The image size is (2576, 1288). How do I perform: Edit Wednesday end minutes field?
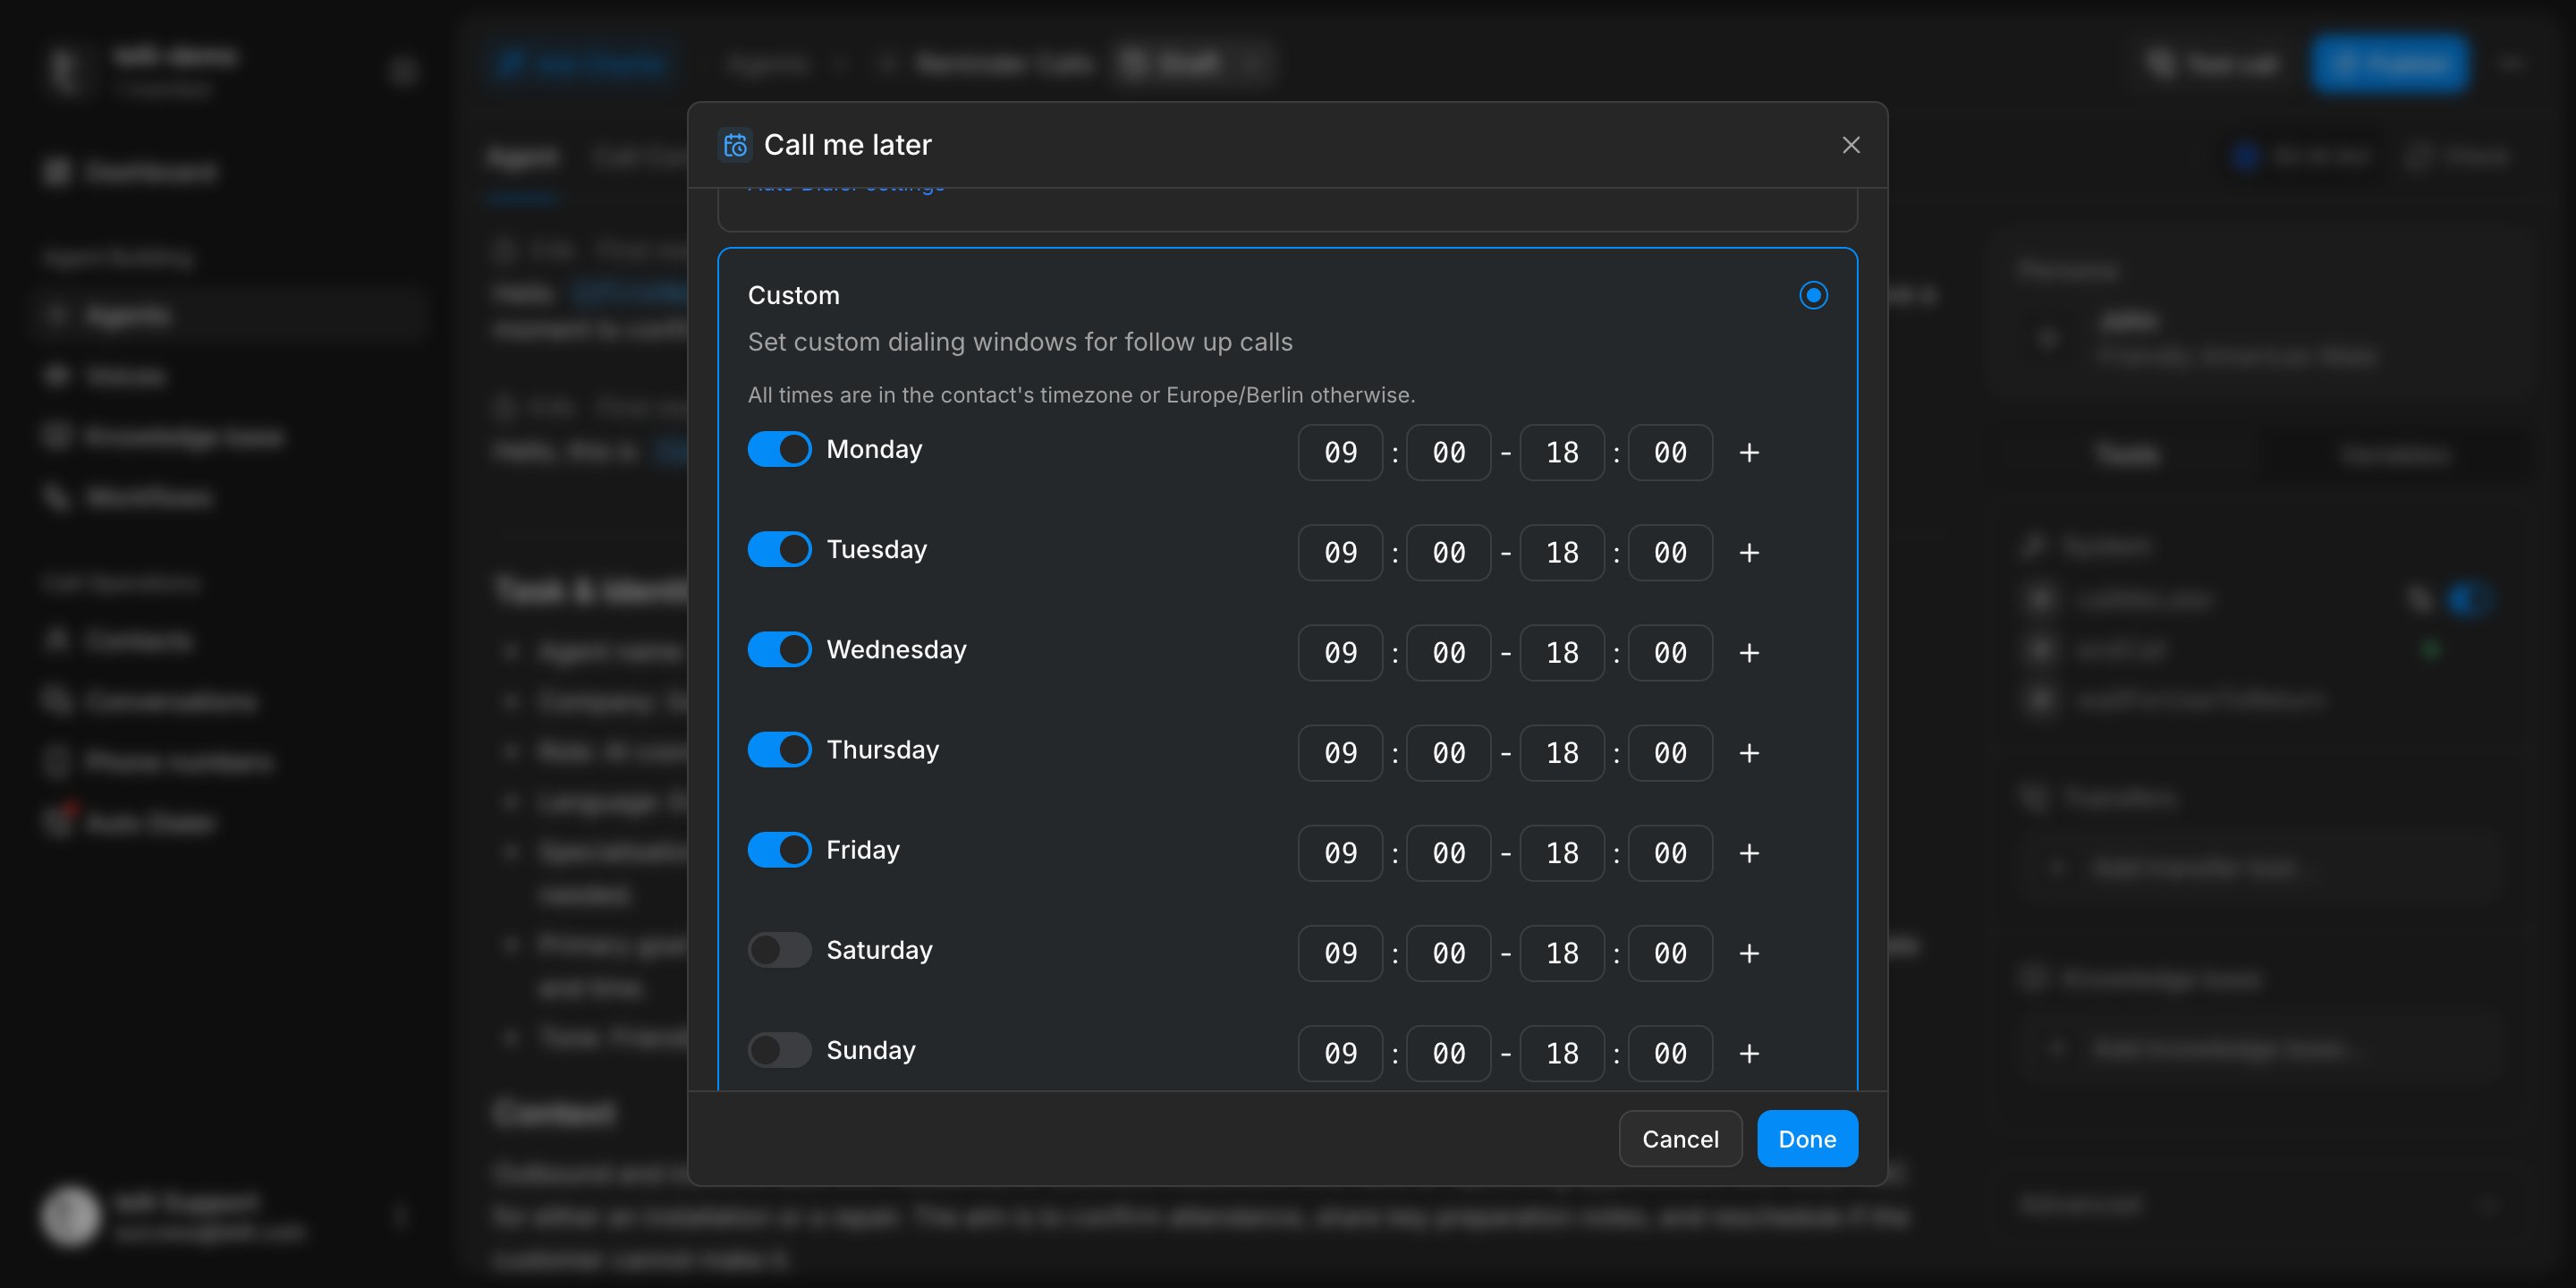1670,652
